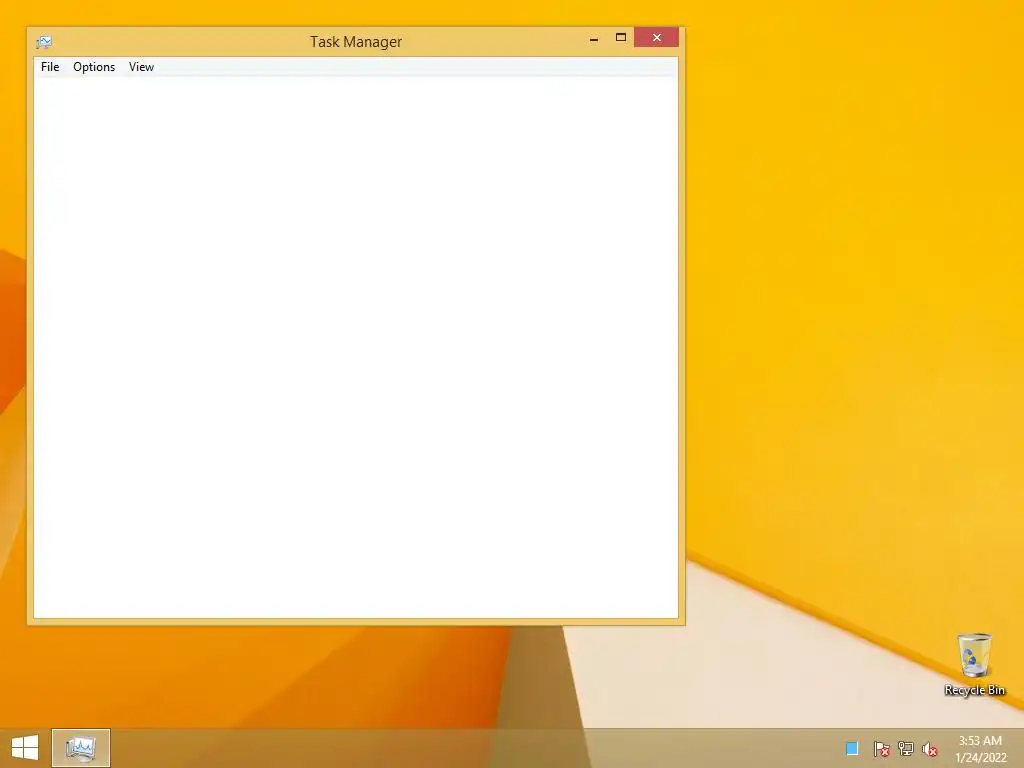Open the File menu in Task Manager
1024x768 pixels.
click(x=50, y=67)
